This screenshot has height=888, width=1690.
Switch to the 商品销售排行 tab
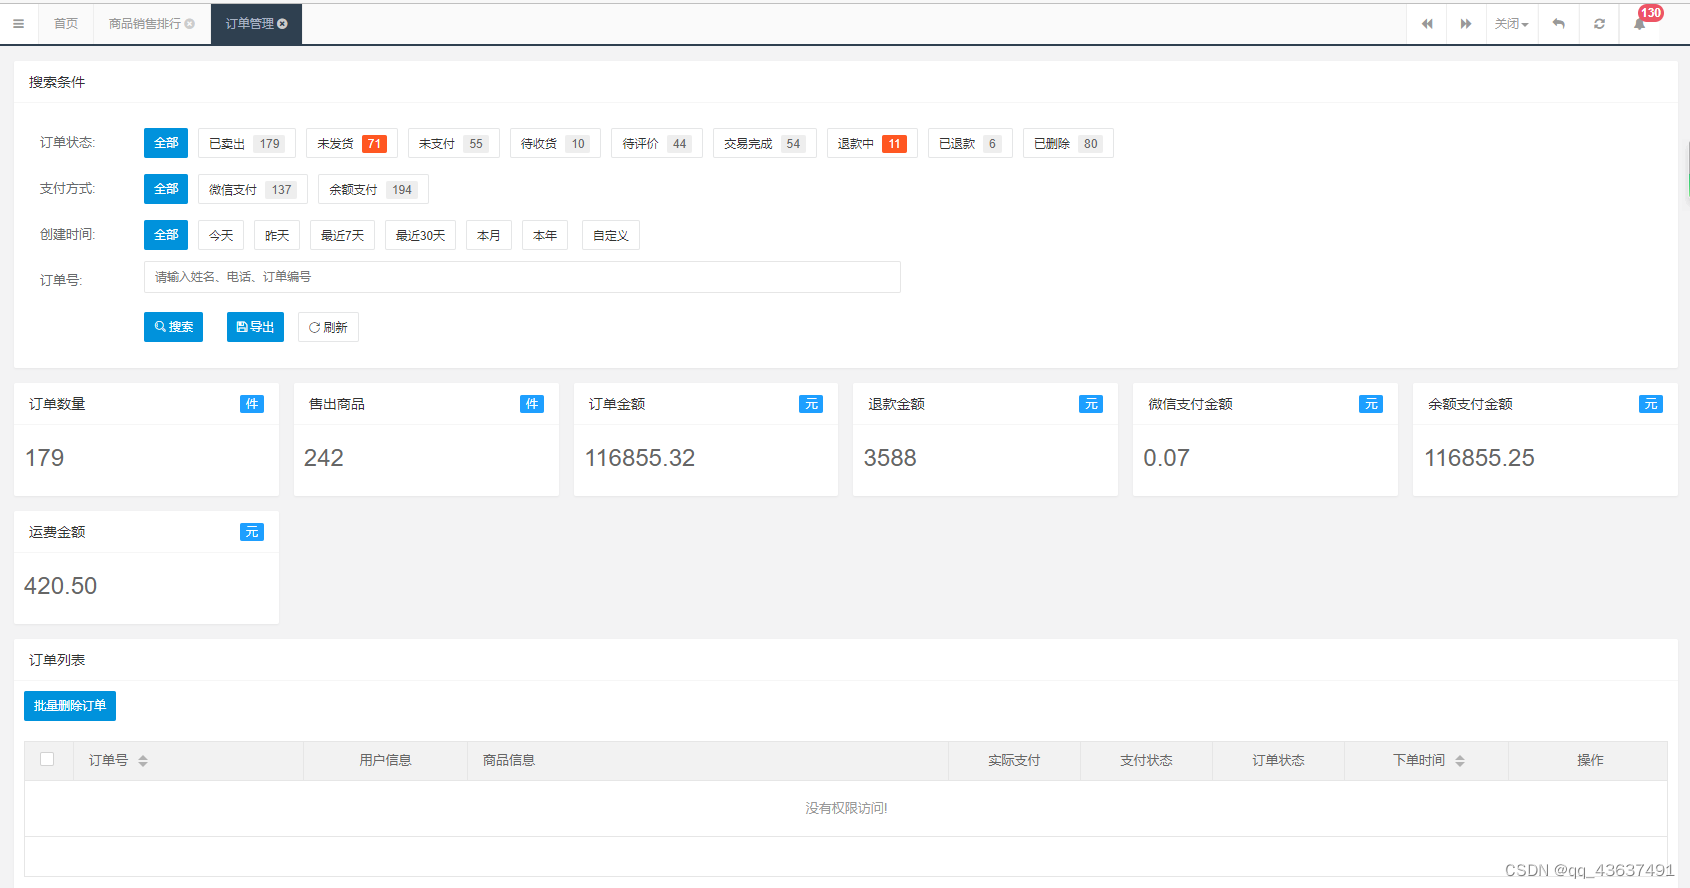[146, 24]
